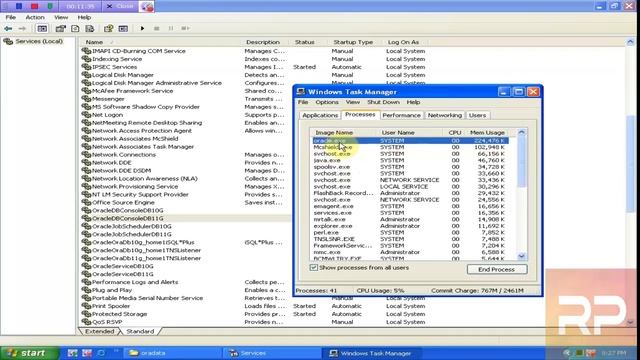The width and height of the screenshot is (640, 360).
Task: Switch to the Users tab
Action: tap(477, 115)
